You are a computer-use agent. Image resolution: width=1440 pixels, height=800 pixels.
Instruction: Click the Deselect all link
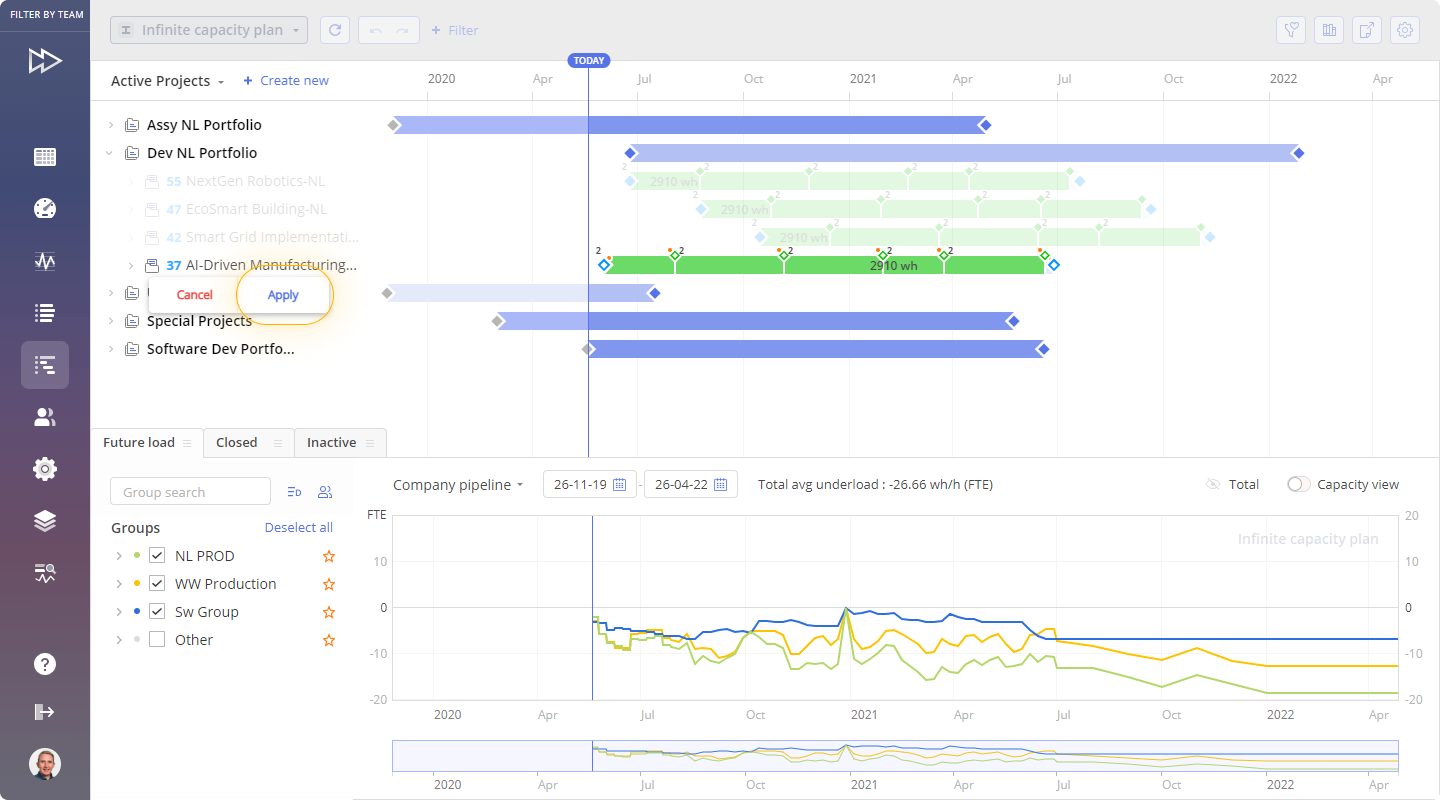pos(298,528)
